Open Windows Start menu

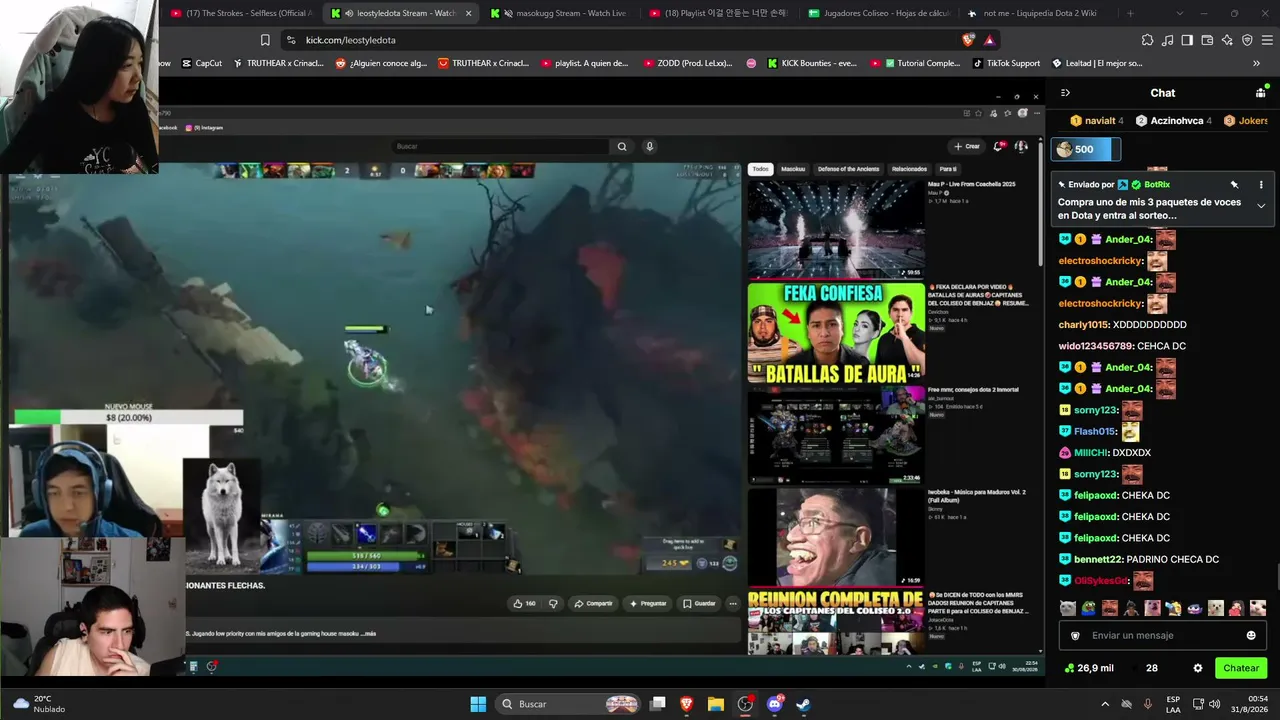click(478, 704)
